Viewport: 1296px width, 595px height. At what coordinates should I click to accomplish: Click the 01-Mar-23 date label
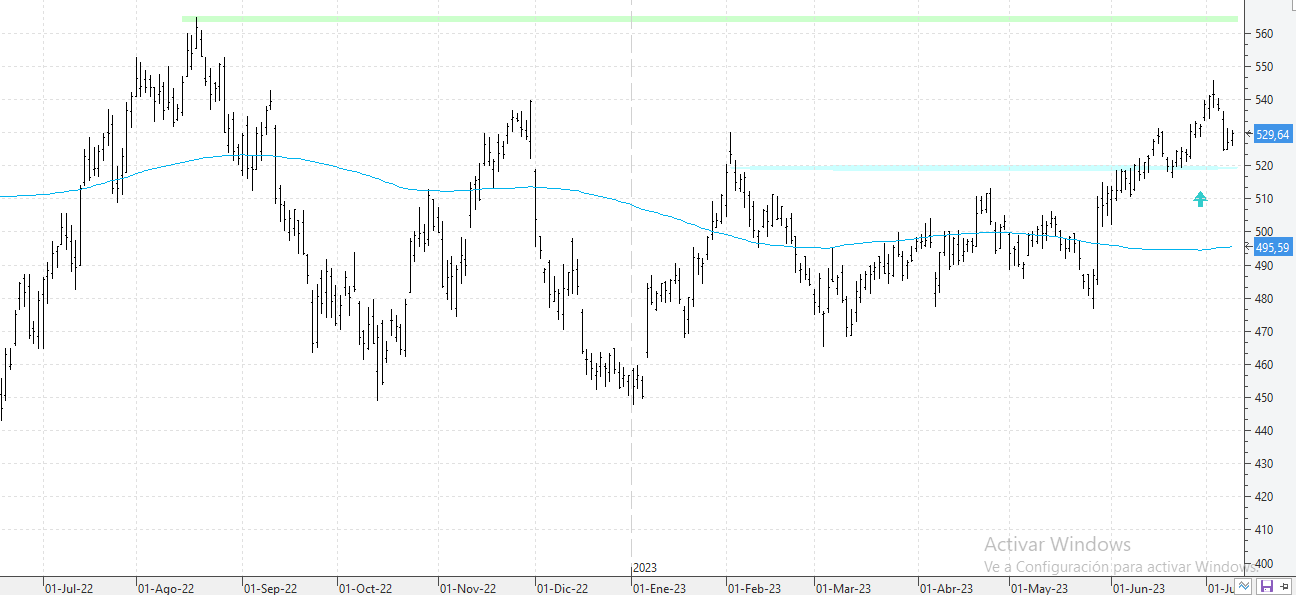click(844, 589)
